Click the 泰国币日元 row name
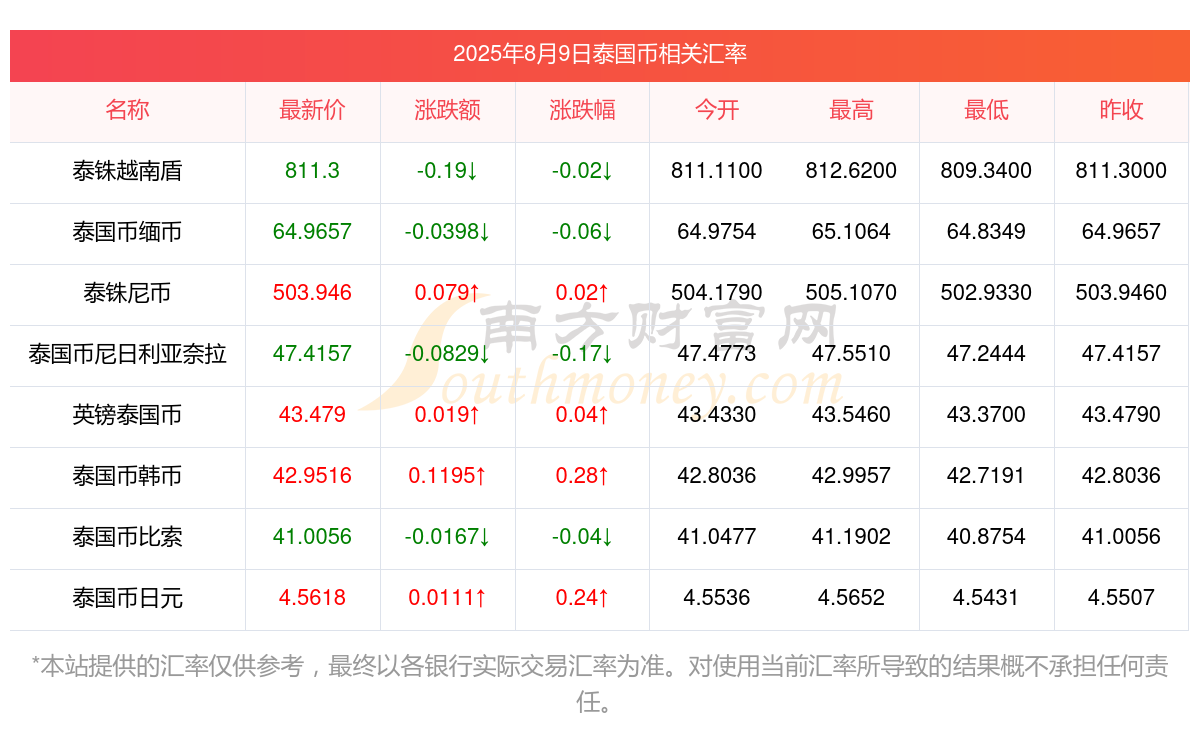 (x=127, y=598)
